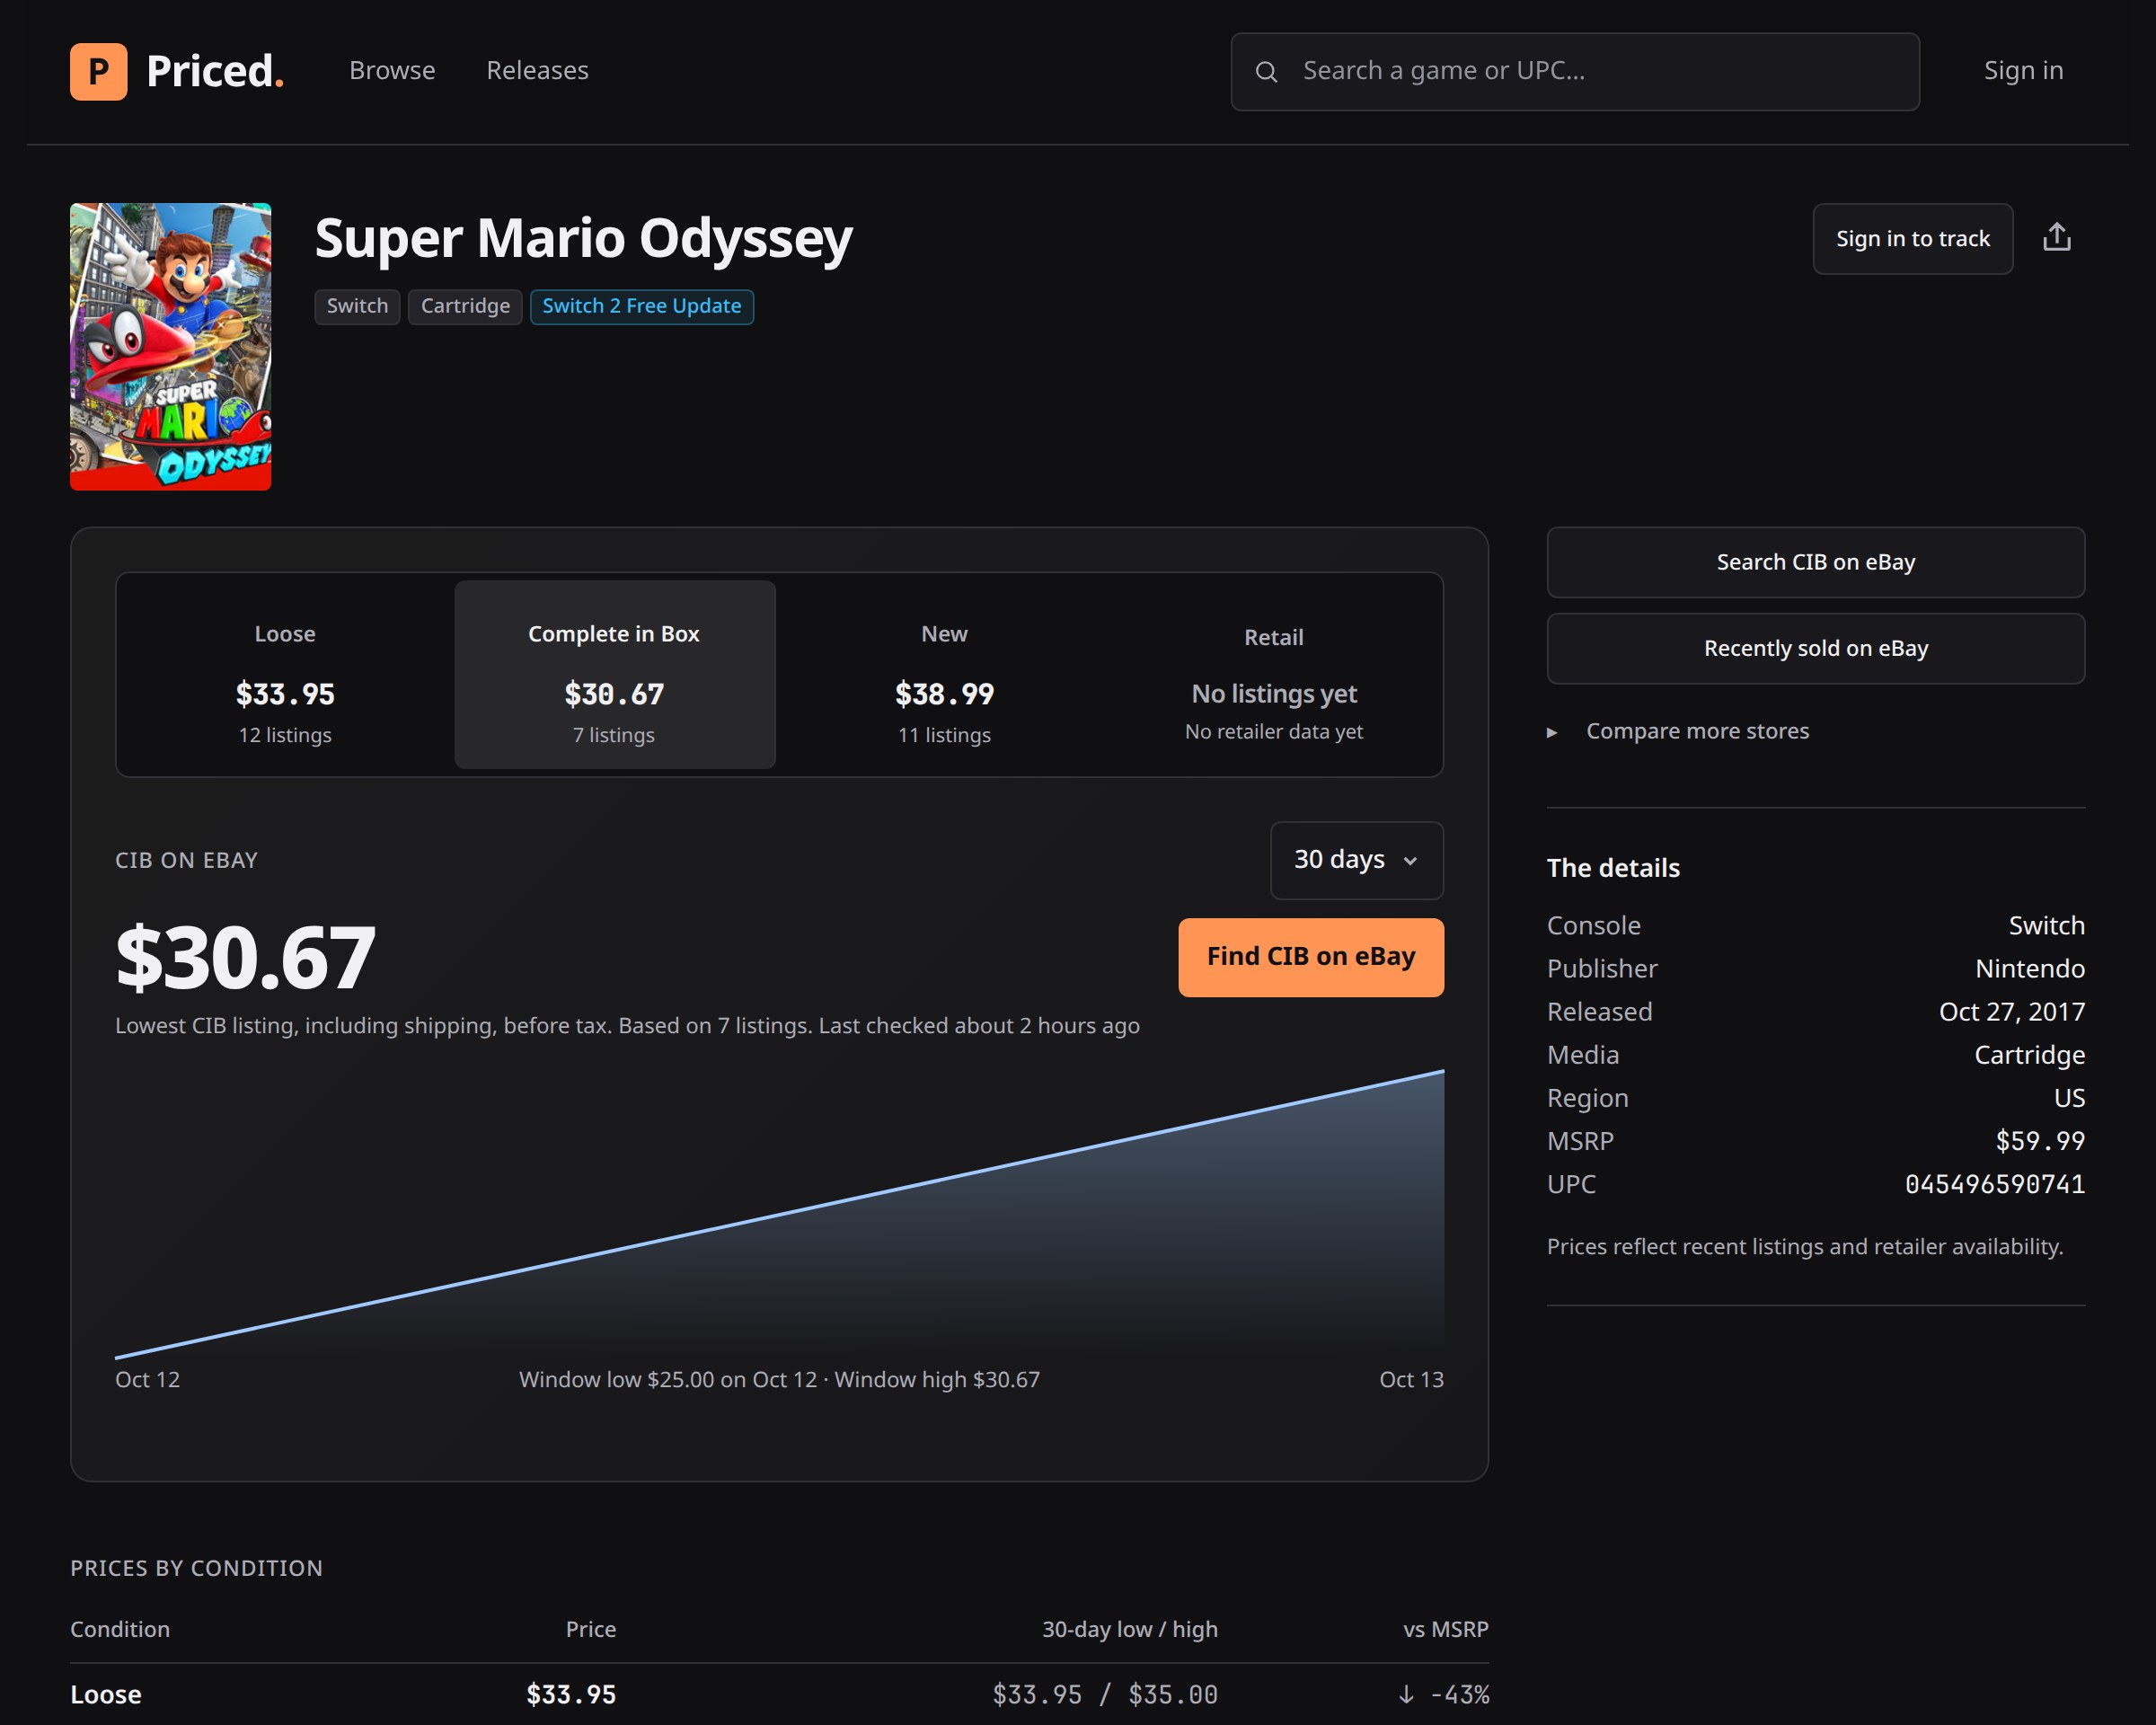The width and height of the screenshot is (2156, 1725).
Task: Click the Region value US
Action: point(2069,1099)
